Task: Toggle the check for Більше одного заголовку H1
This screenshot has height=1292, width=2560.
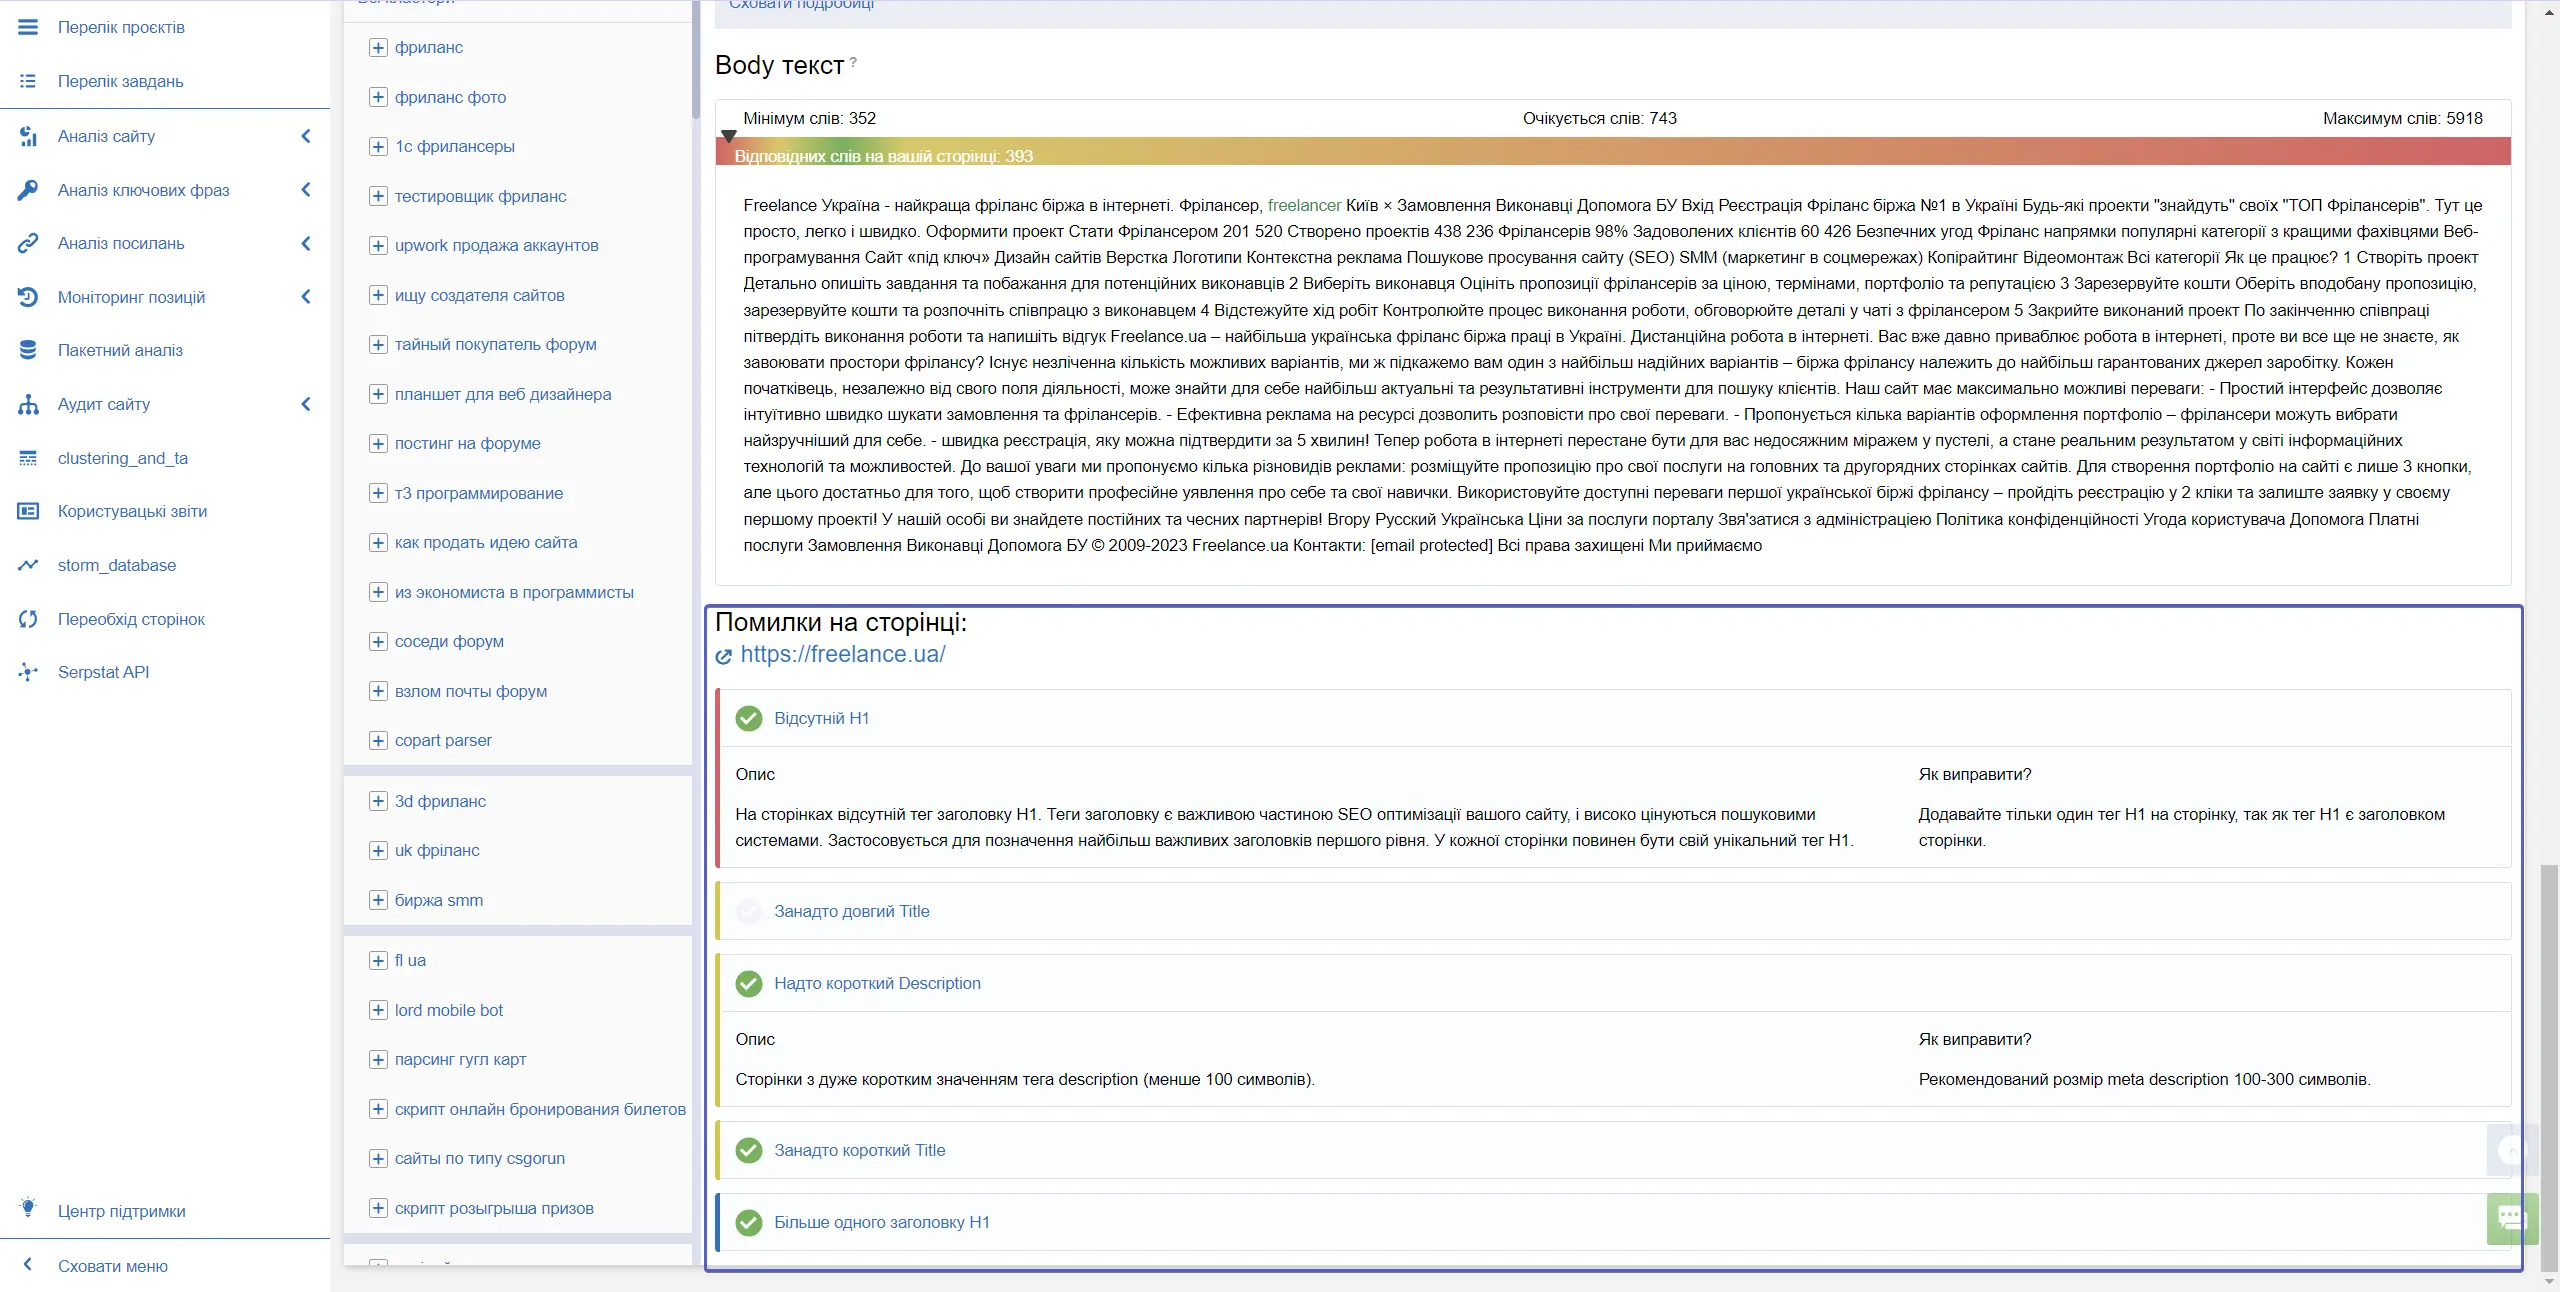Action: tap(749, 1222)
